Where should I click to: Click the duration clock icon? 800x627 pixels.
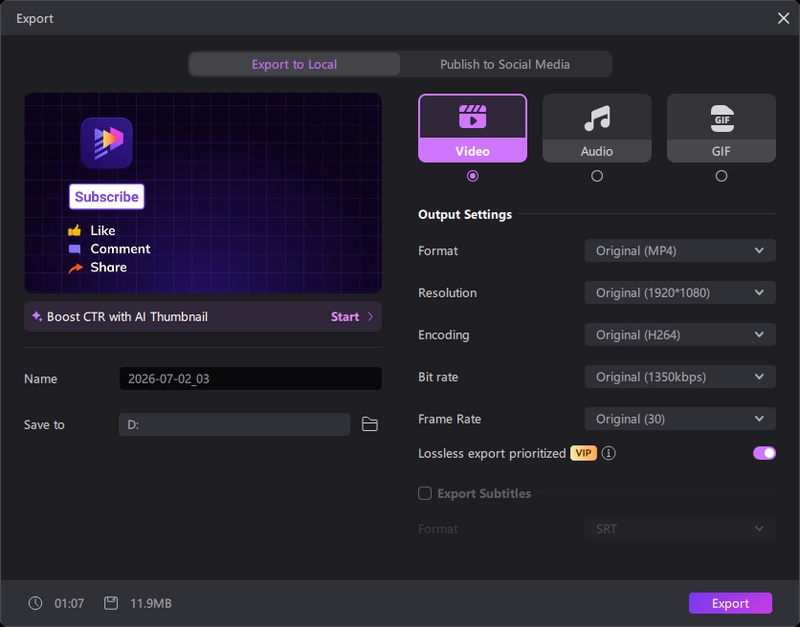tap(35, 603)
